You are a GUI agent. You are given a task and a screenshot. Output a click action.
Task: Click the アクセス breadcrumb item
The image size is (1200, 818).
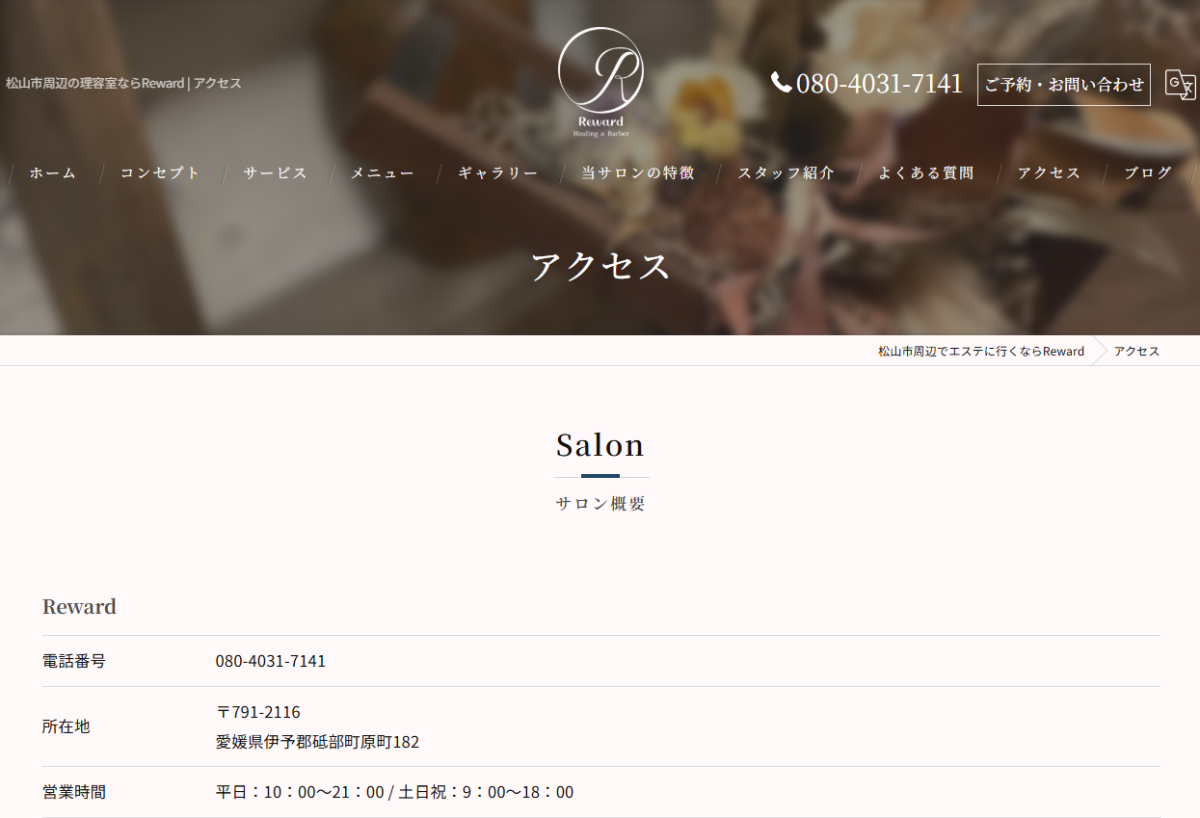(x=1137, y=351)
